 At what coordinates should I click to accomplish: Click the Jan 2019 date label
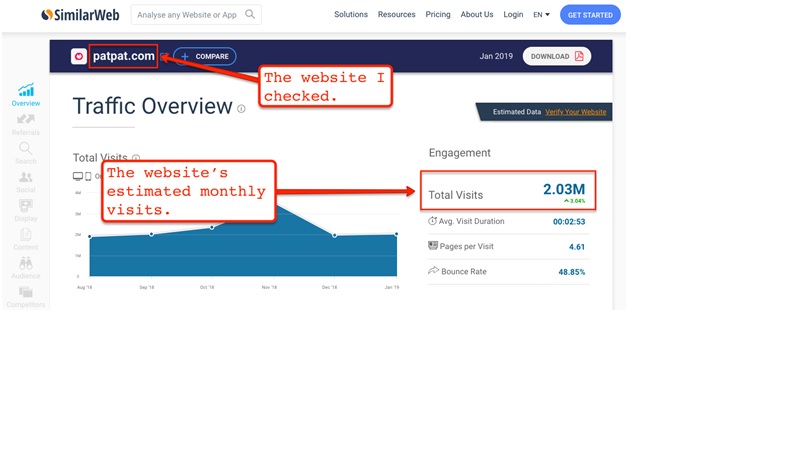(x=496, y=56)
